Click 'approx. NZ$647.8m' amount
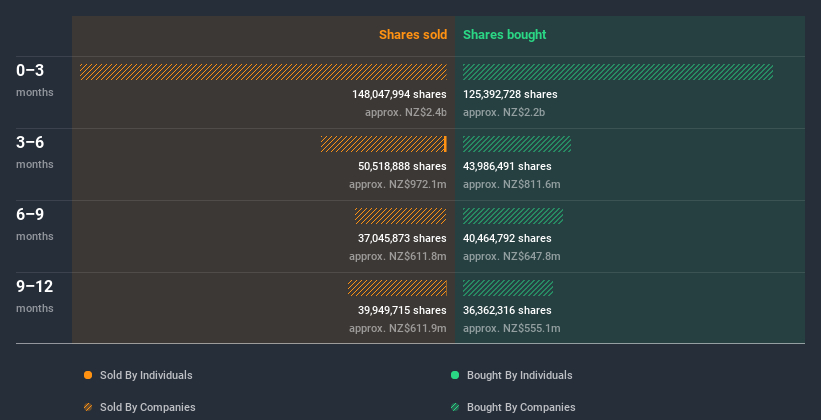The height and width of the screenshot is (420, 821). pyautogui.click(x=512, y=256)
